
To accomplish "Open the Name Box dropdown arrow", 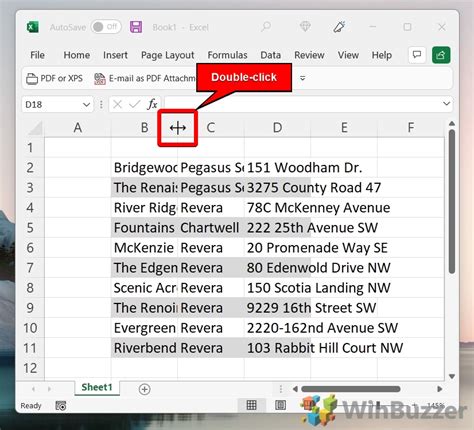I will 86,105.
